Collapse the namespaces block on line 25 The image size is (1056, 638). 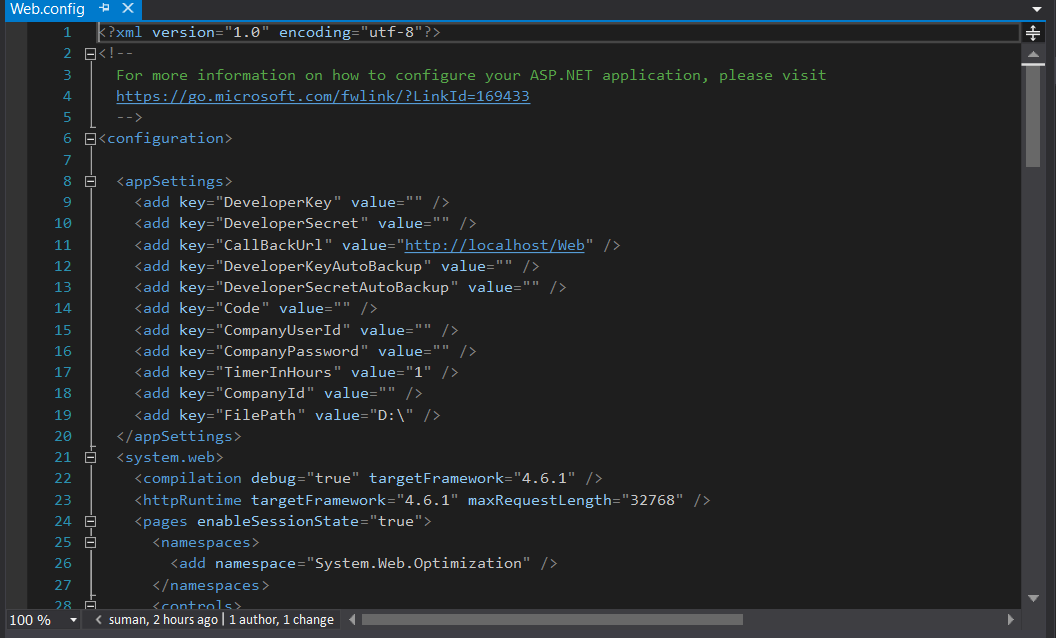click(x=91, y=543)
